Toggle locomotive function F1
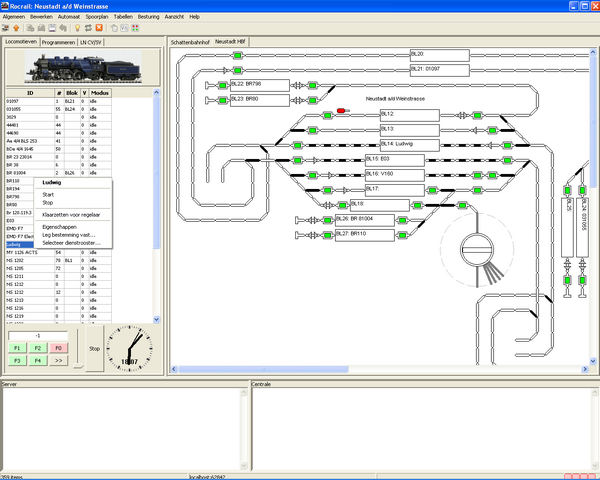 (18, 347)
